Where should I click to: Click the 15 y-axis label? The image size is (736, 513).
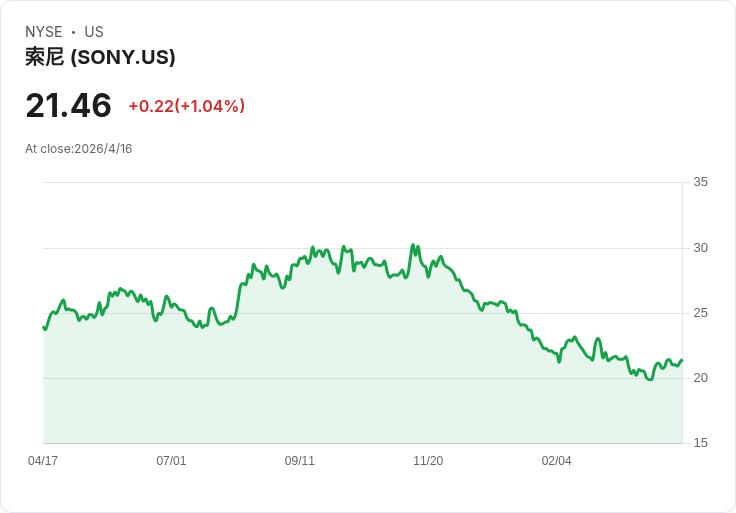coord(700,443)
